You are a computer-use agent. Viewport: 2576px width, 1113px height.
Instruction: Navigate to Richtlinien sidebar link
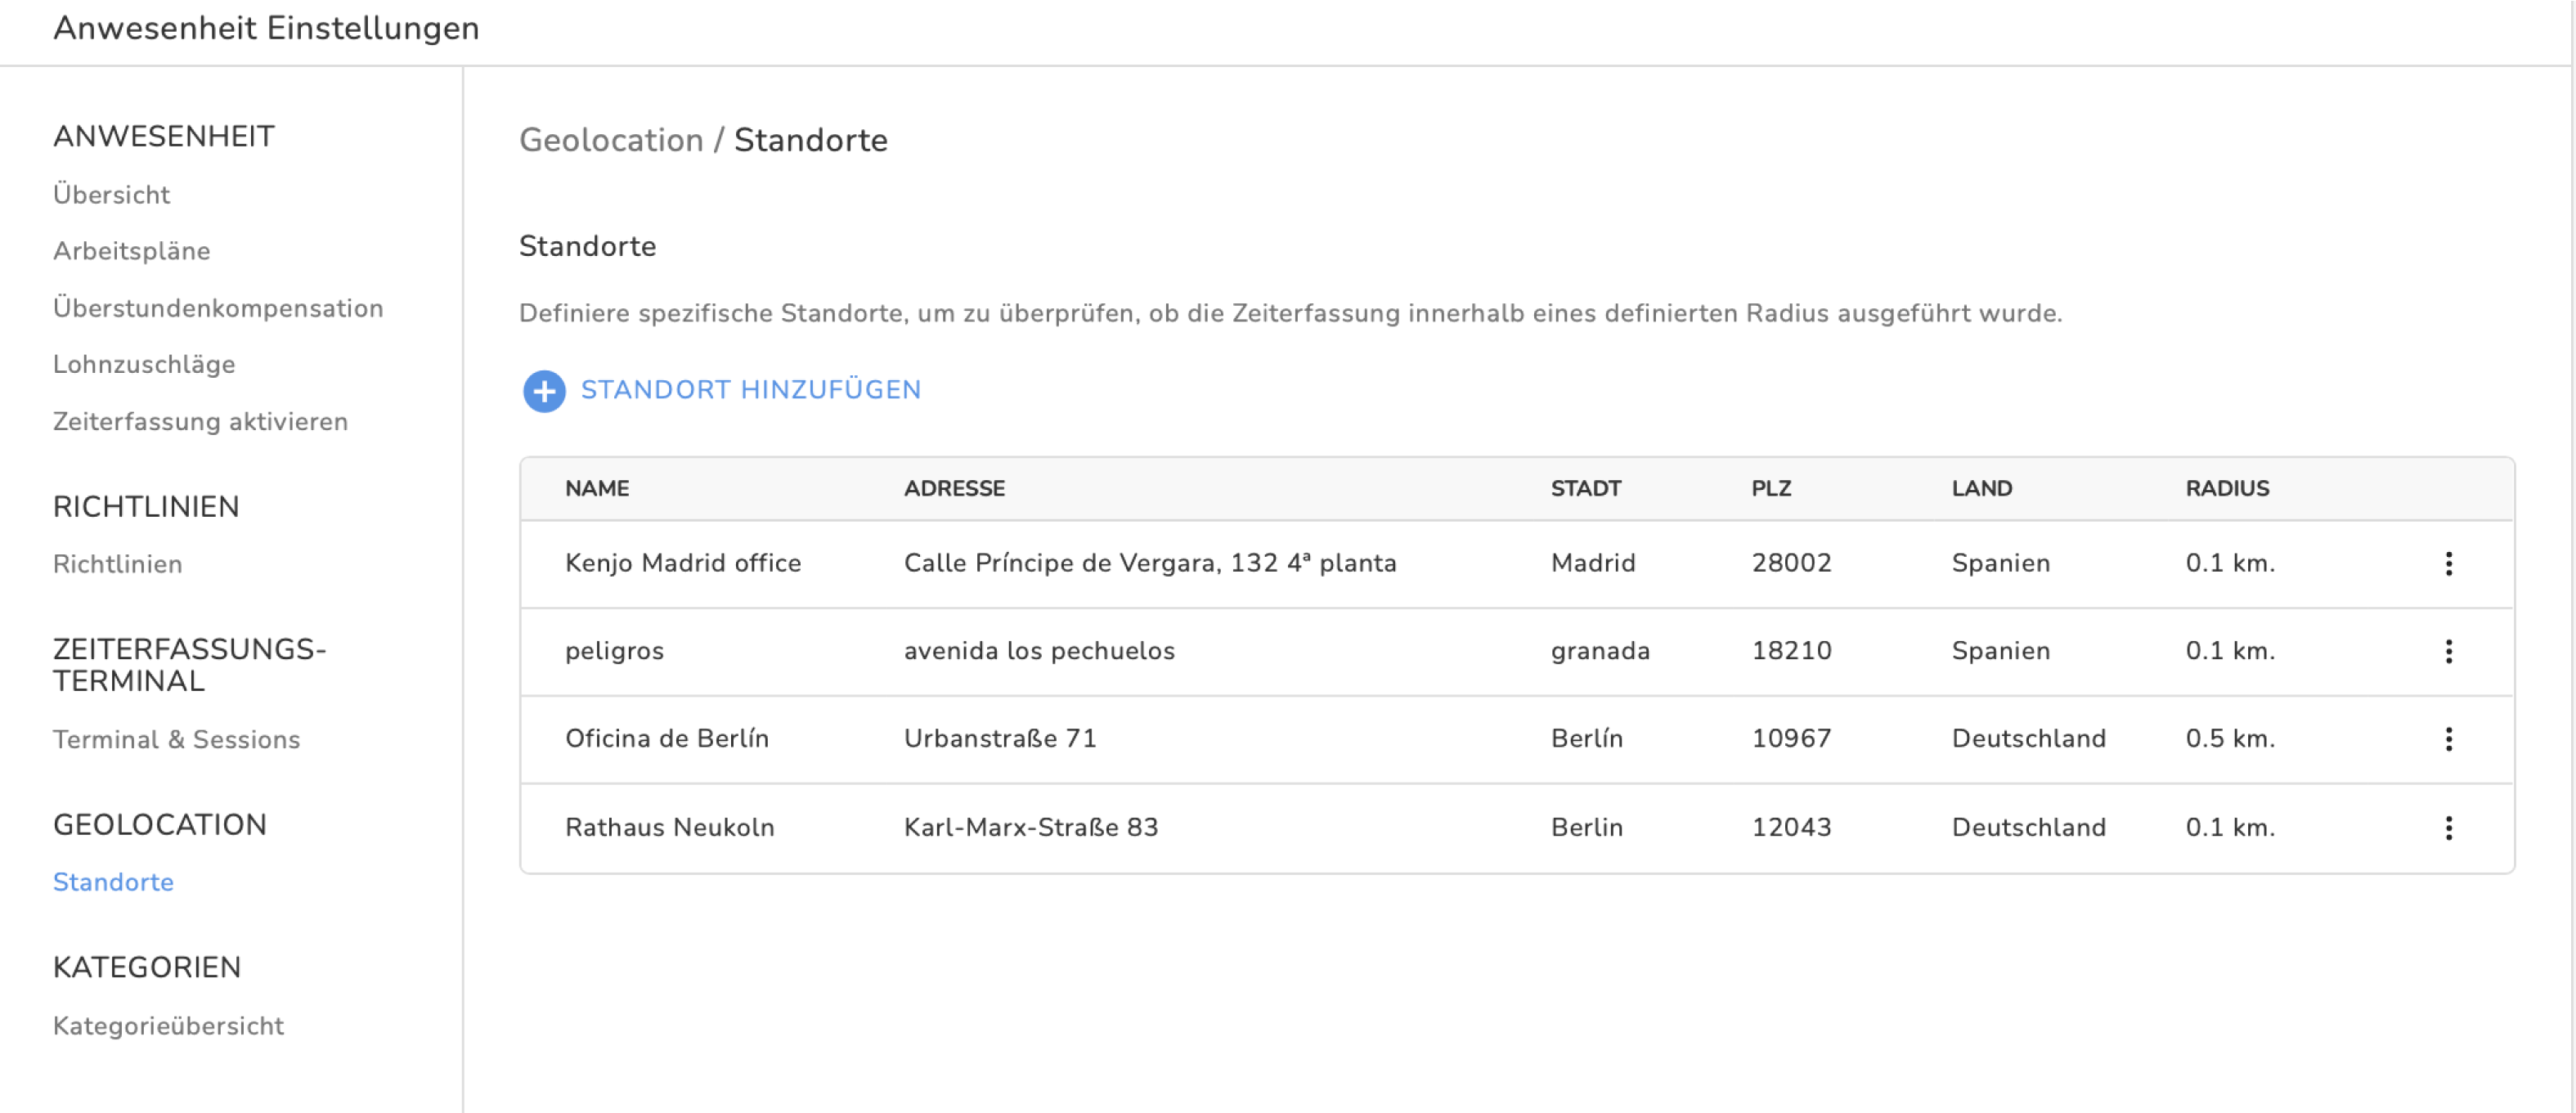117,564
